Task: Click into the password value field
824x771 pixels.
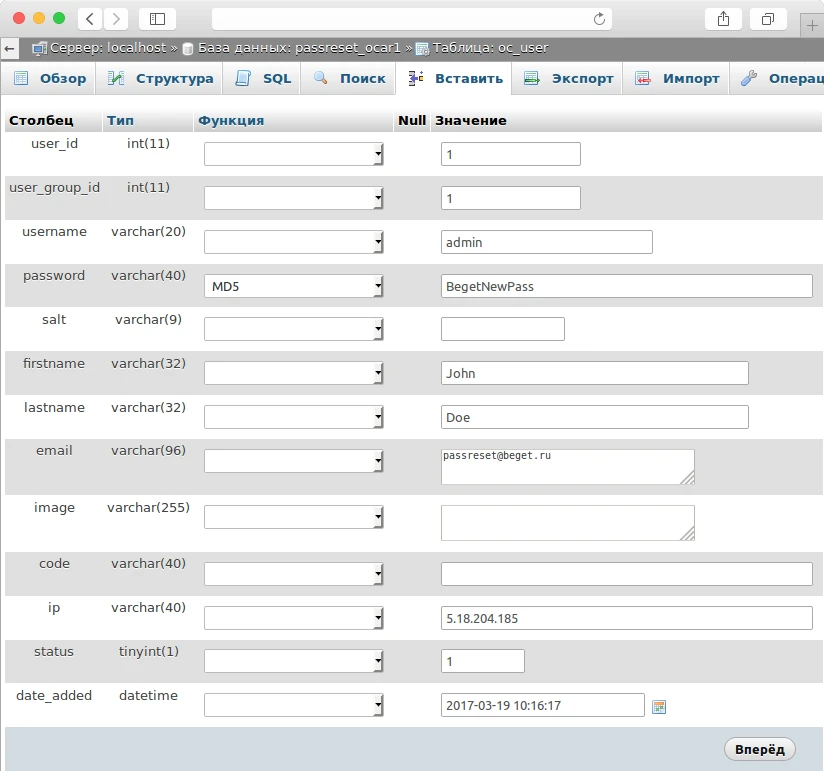Action: 626,287
